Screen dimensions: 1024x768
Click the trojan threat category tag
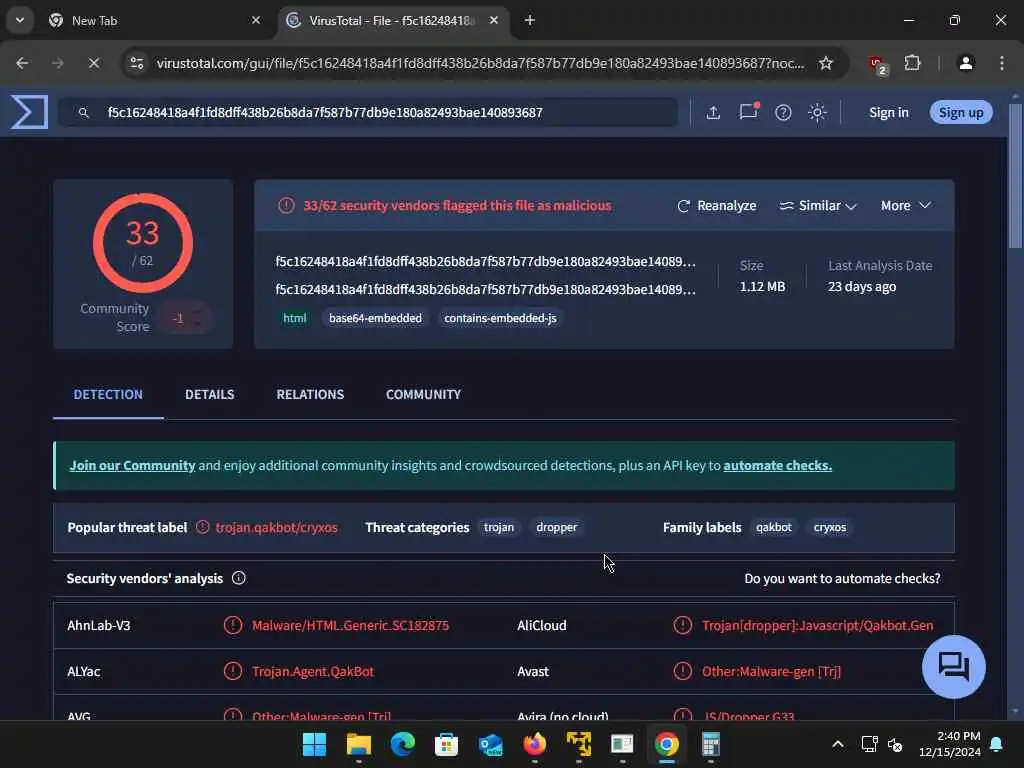(498, 527)
